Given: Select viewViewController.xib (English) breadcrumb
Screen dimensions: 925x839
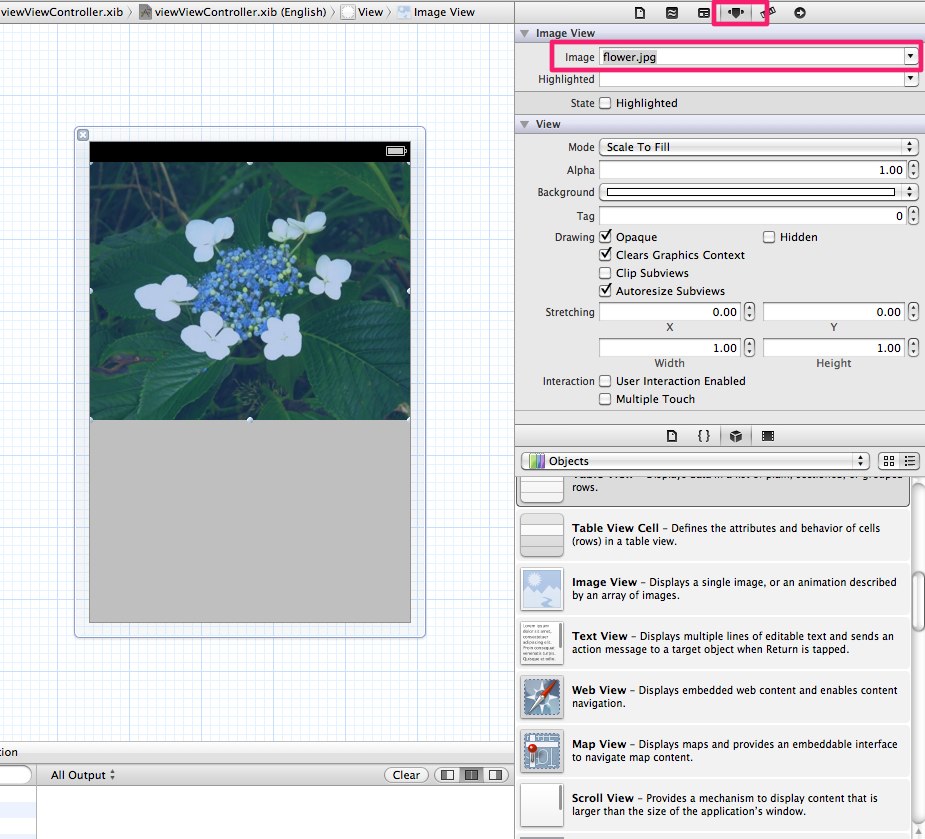Looking at the screenshot, I should coord(233,12).
